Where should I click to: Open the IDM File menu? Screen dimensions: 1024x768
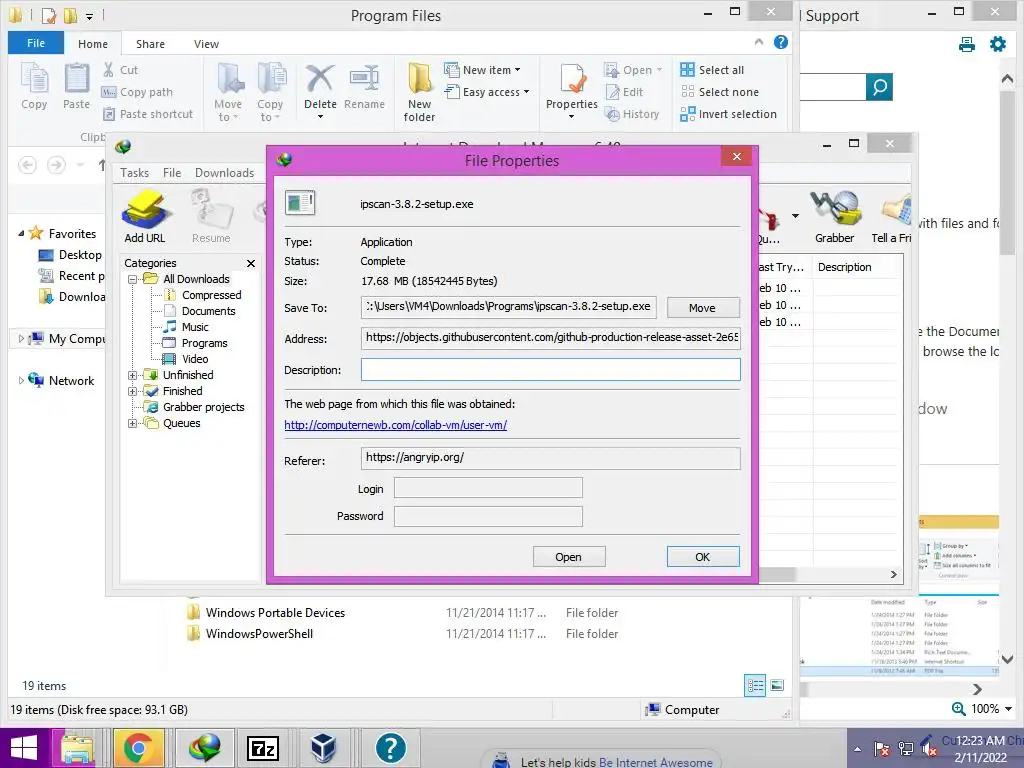click(172, 172)
